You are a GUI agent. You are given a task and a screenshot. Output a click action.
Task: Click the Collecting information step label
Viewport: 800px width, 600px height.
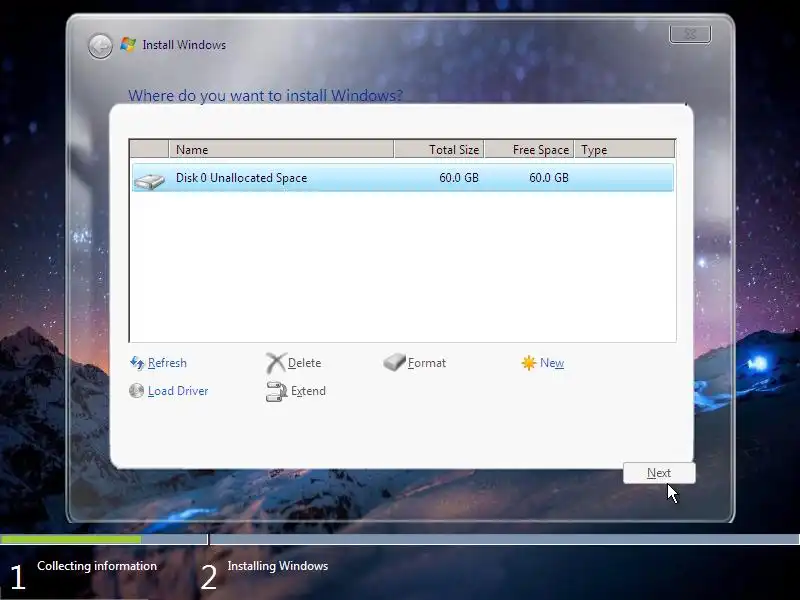(97, 566)
